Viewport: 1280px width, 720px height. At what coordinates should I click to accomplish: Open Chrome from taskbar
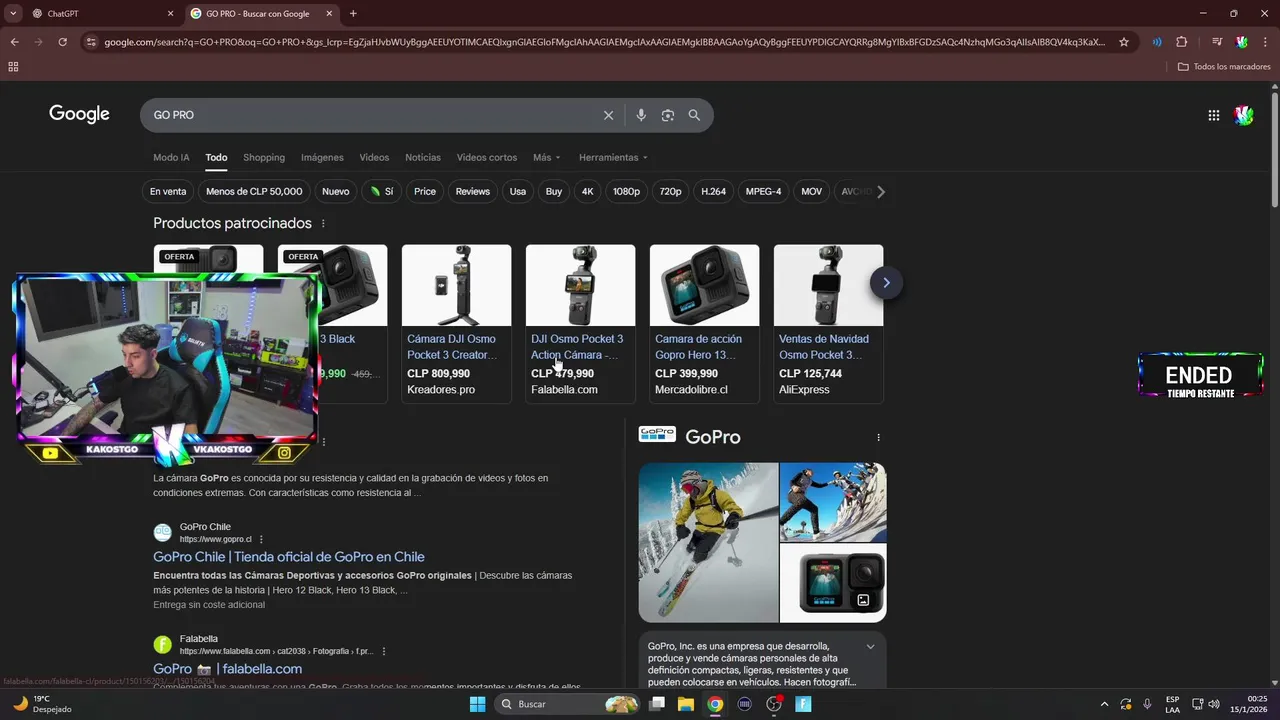715,704
